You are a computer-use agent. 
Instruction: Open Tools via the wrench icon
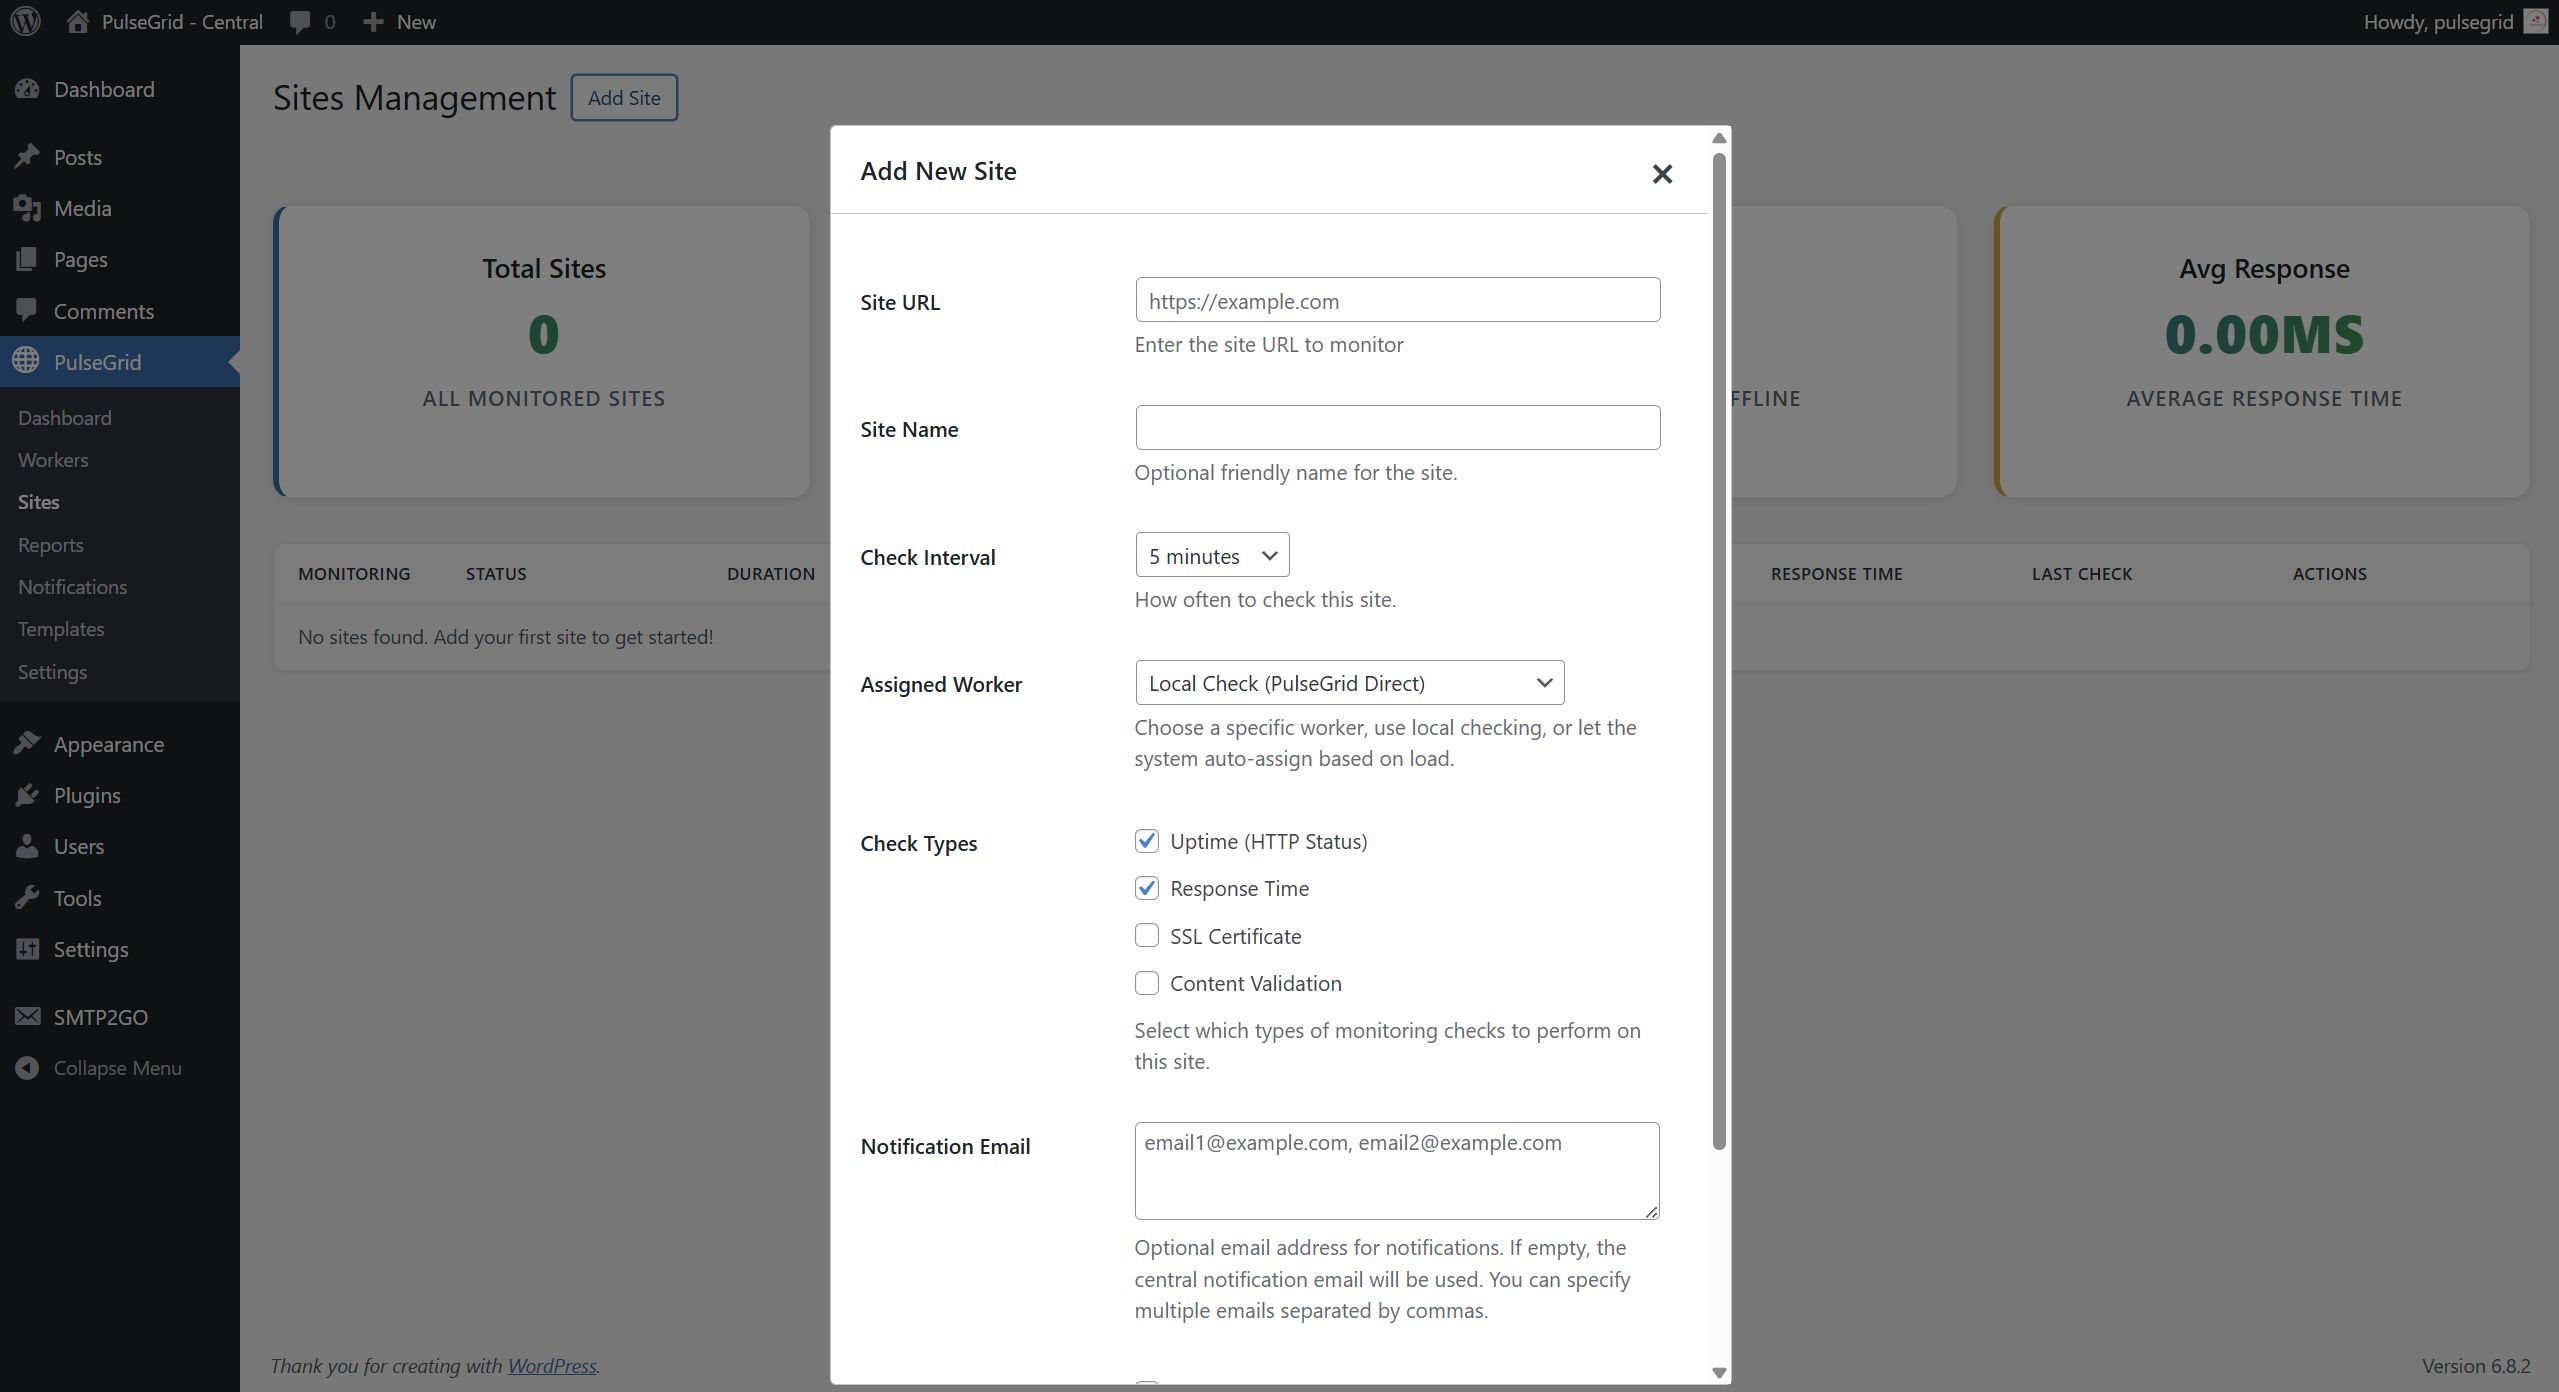pos(27,897)
